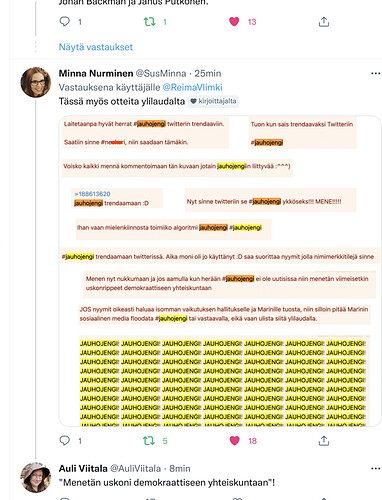The image size is (382, 500).
Task: Retweet the top tweet with 1 retweet
Action: click(x=149, y=22)
